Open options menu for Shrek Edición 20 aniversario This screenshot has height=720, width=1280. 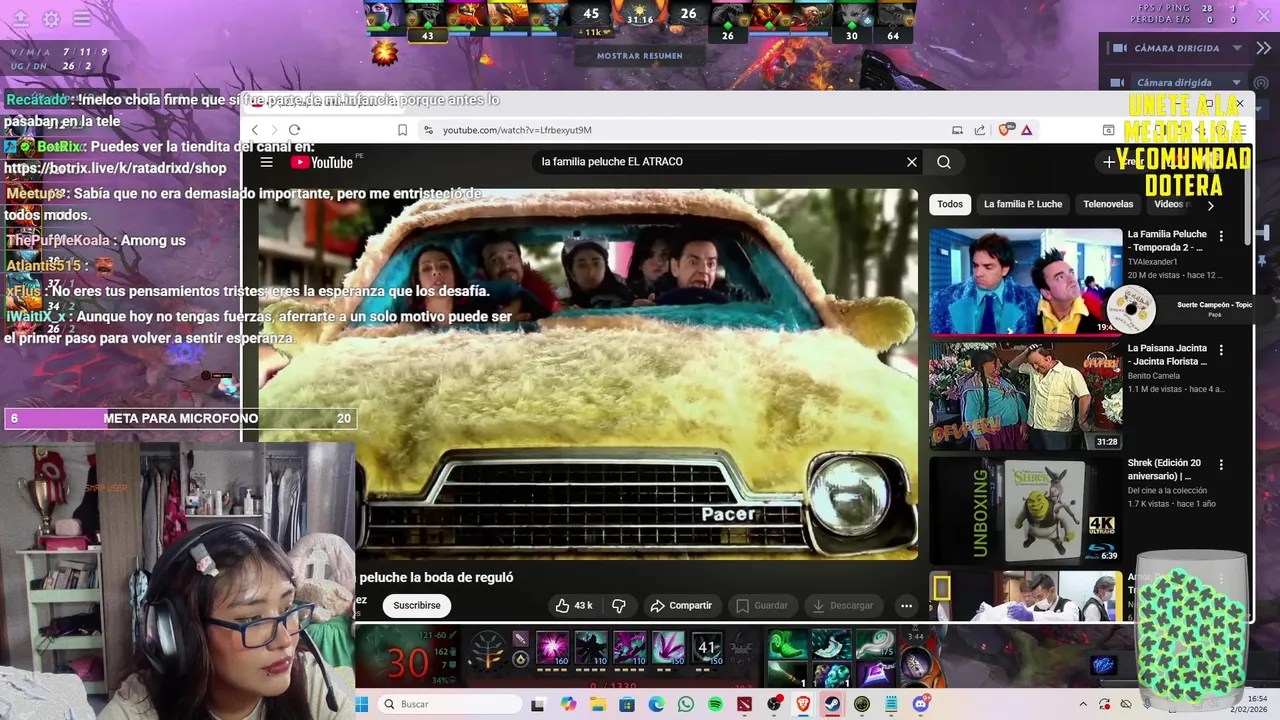click(x=1221, y=465)
